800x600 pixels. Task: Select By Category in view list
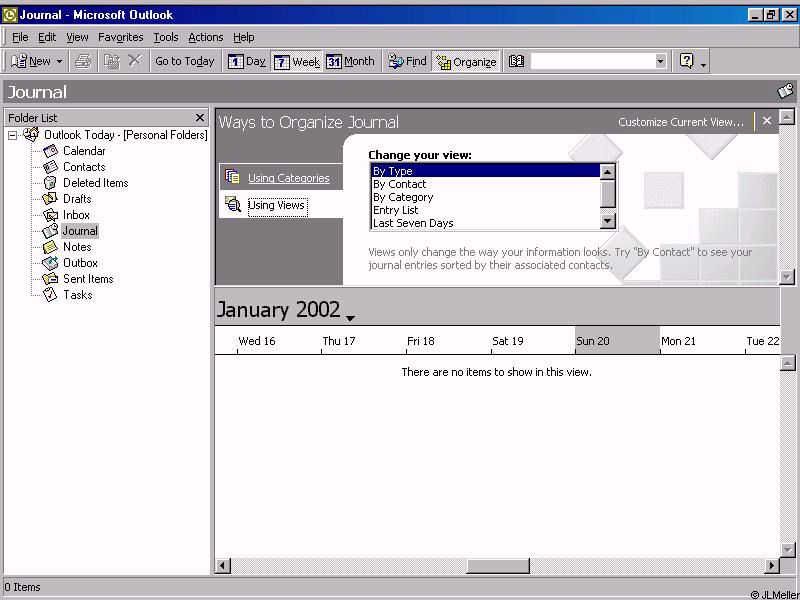coord(486,197)
